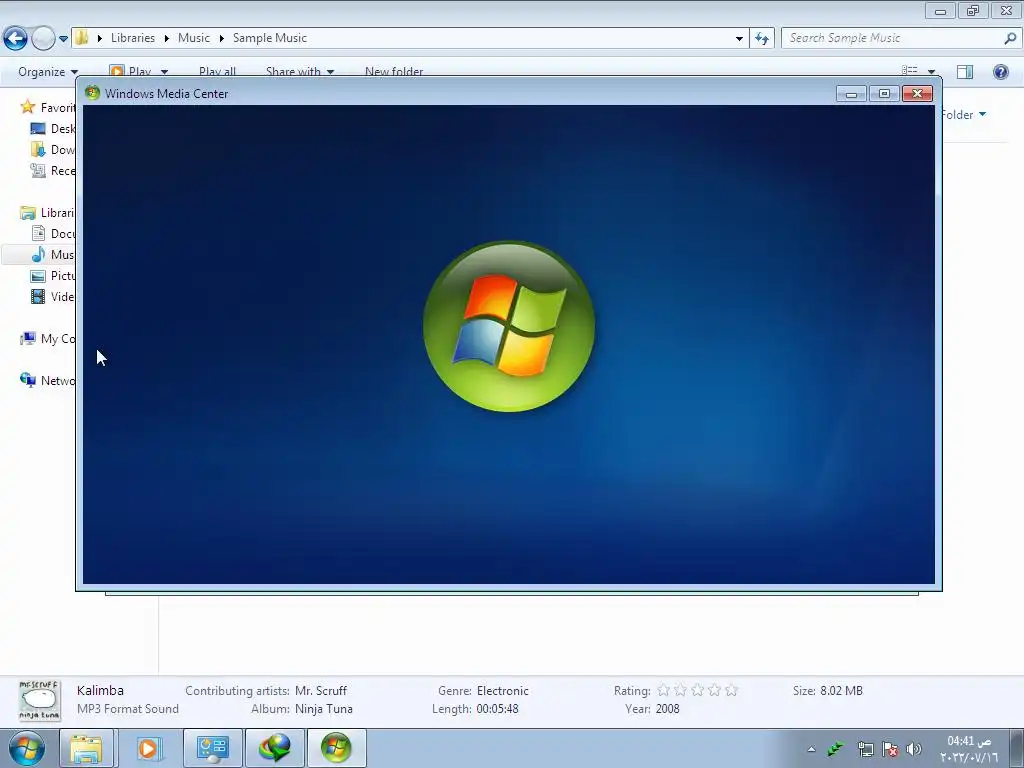Click the volume speaker tray icon

point(914,749)
